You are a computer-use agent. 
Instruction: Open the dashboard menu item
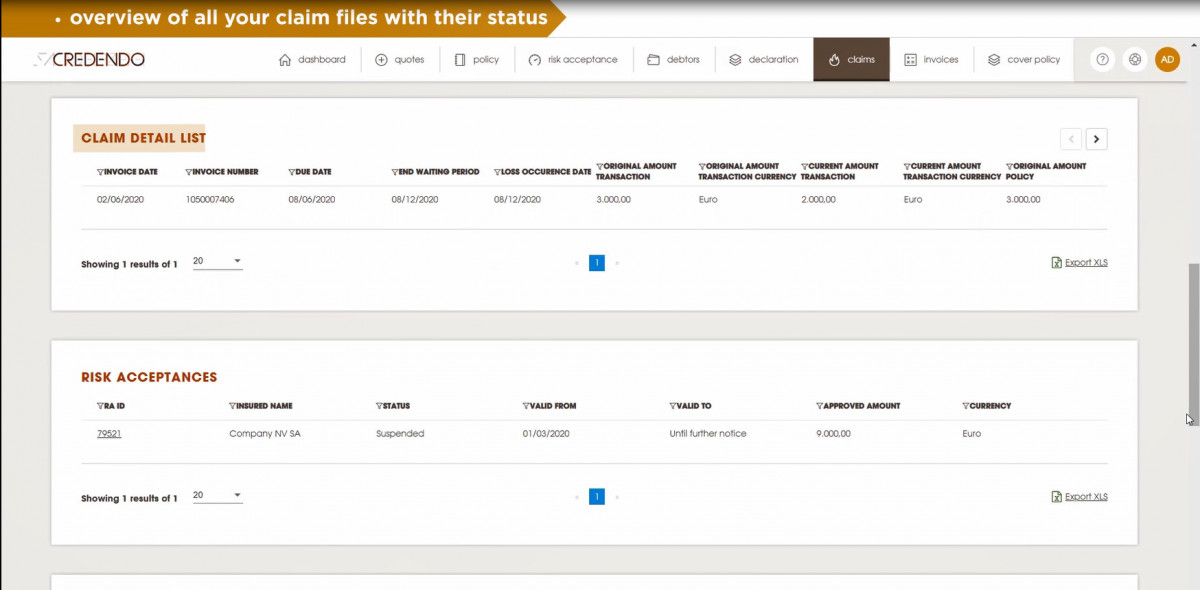(x=312, y=60)
